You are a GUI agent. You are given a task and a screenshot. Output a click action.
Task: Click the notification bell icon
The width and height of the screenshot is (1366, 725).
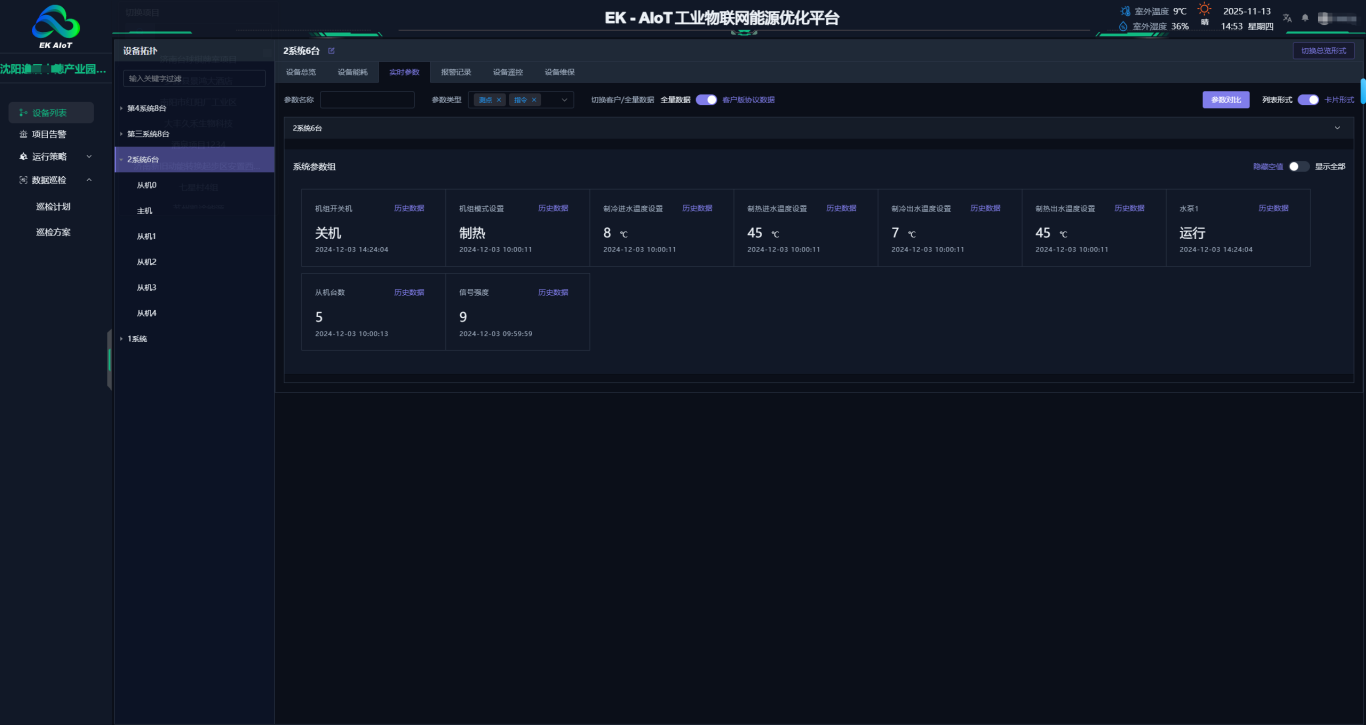pyautogui.click(x=1304, y=18)
